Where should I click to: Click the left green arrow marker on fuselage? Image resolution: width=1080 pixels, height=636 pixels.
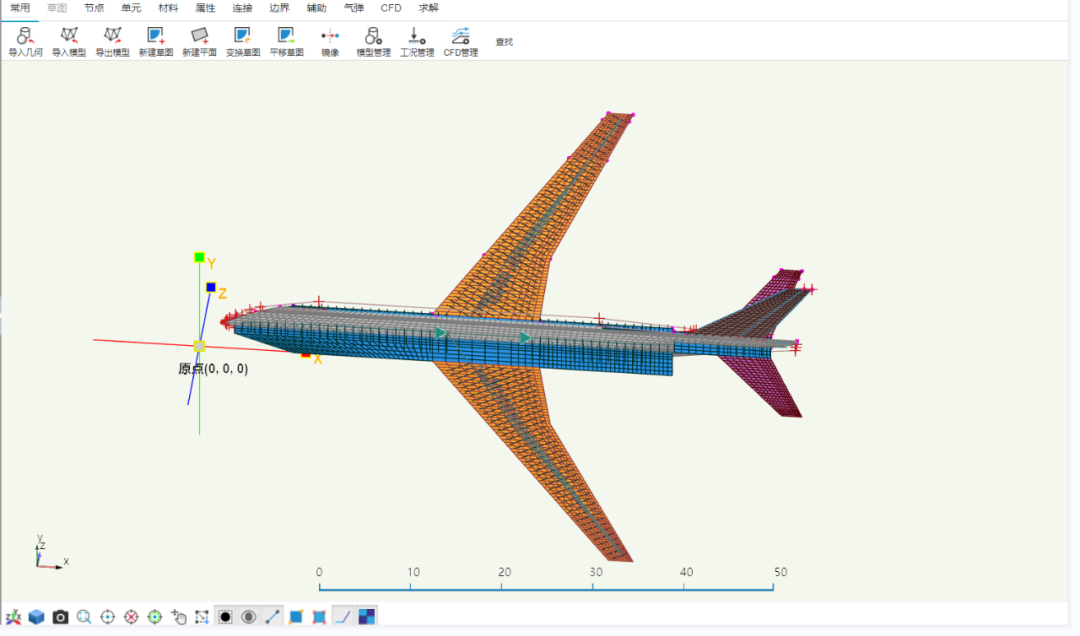click(x=440, y=334)
